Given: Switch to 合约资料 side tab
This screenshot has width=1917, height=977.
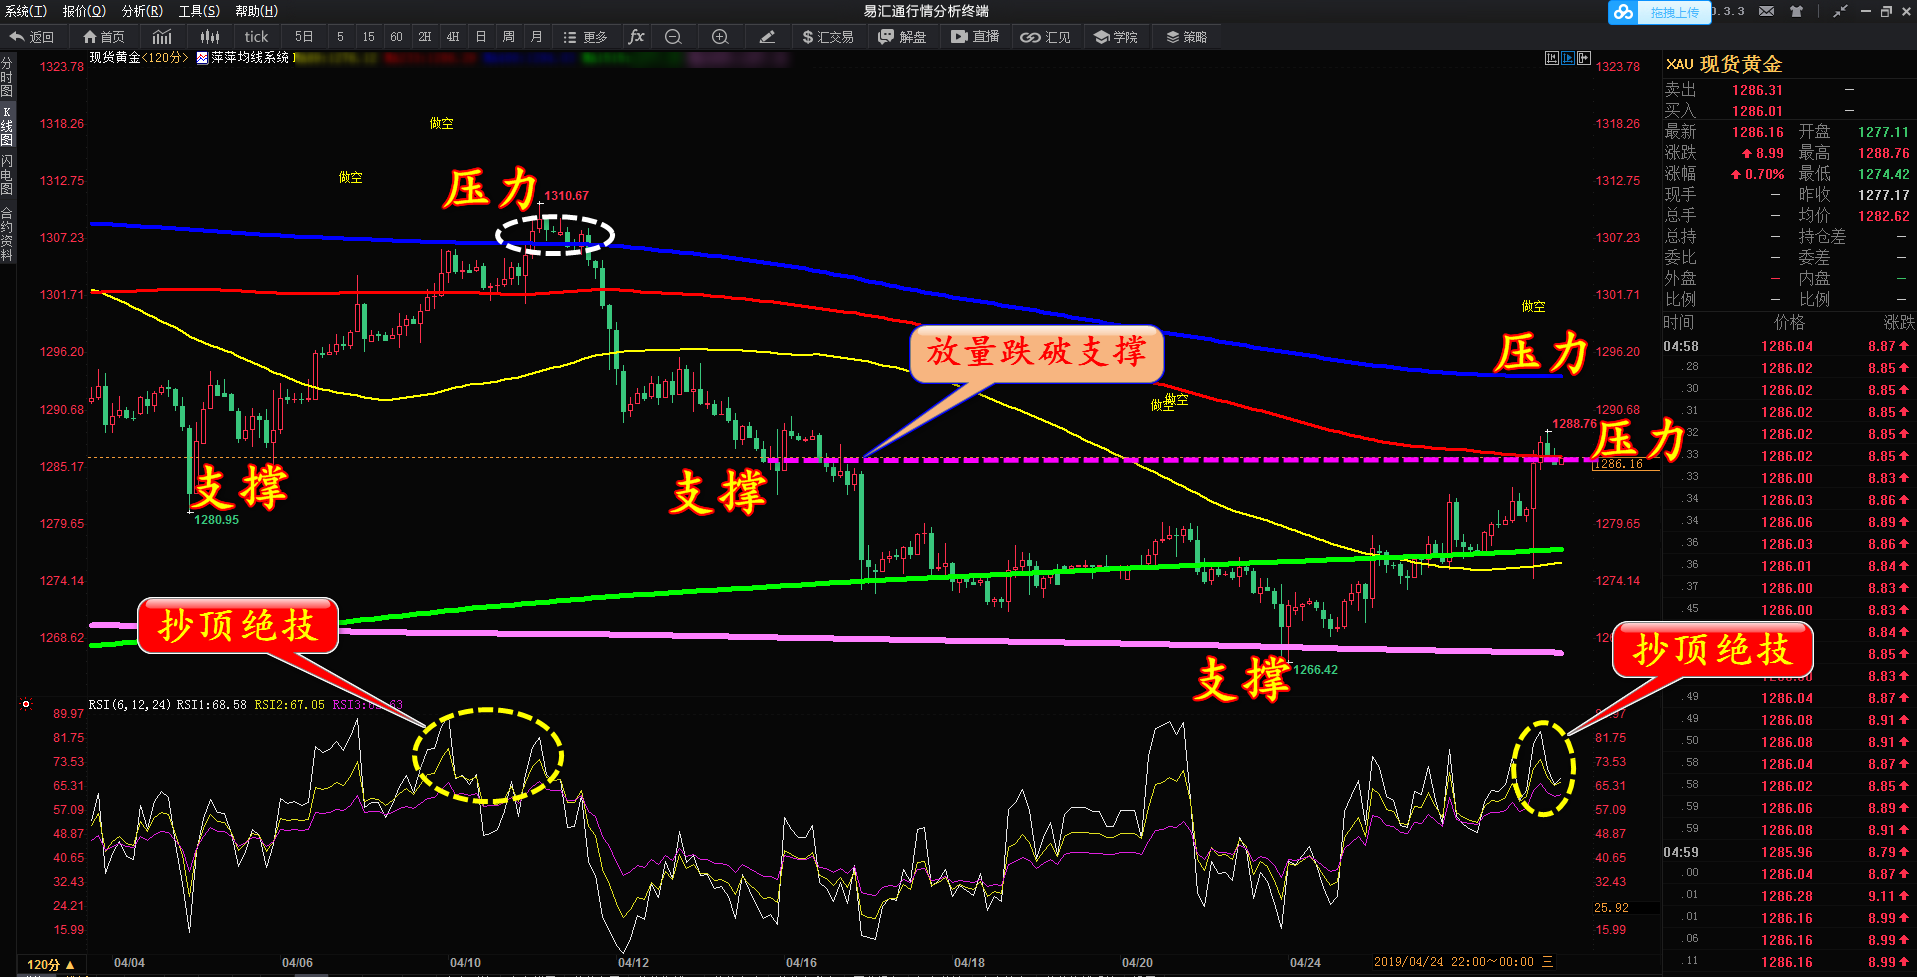Looking at the screenshot, I should (x=7, y=234).
